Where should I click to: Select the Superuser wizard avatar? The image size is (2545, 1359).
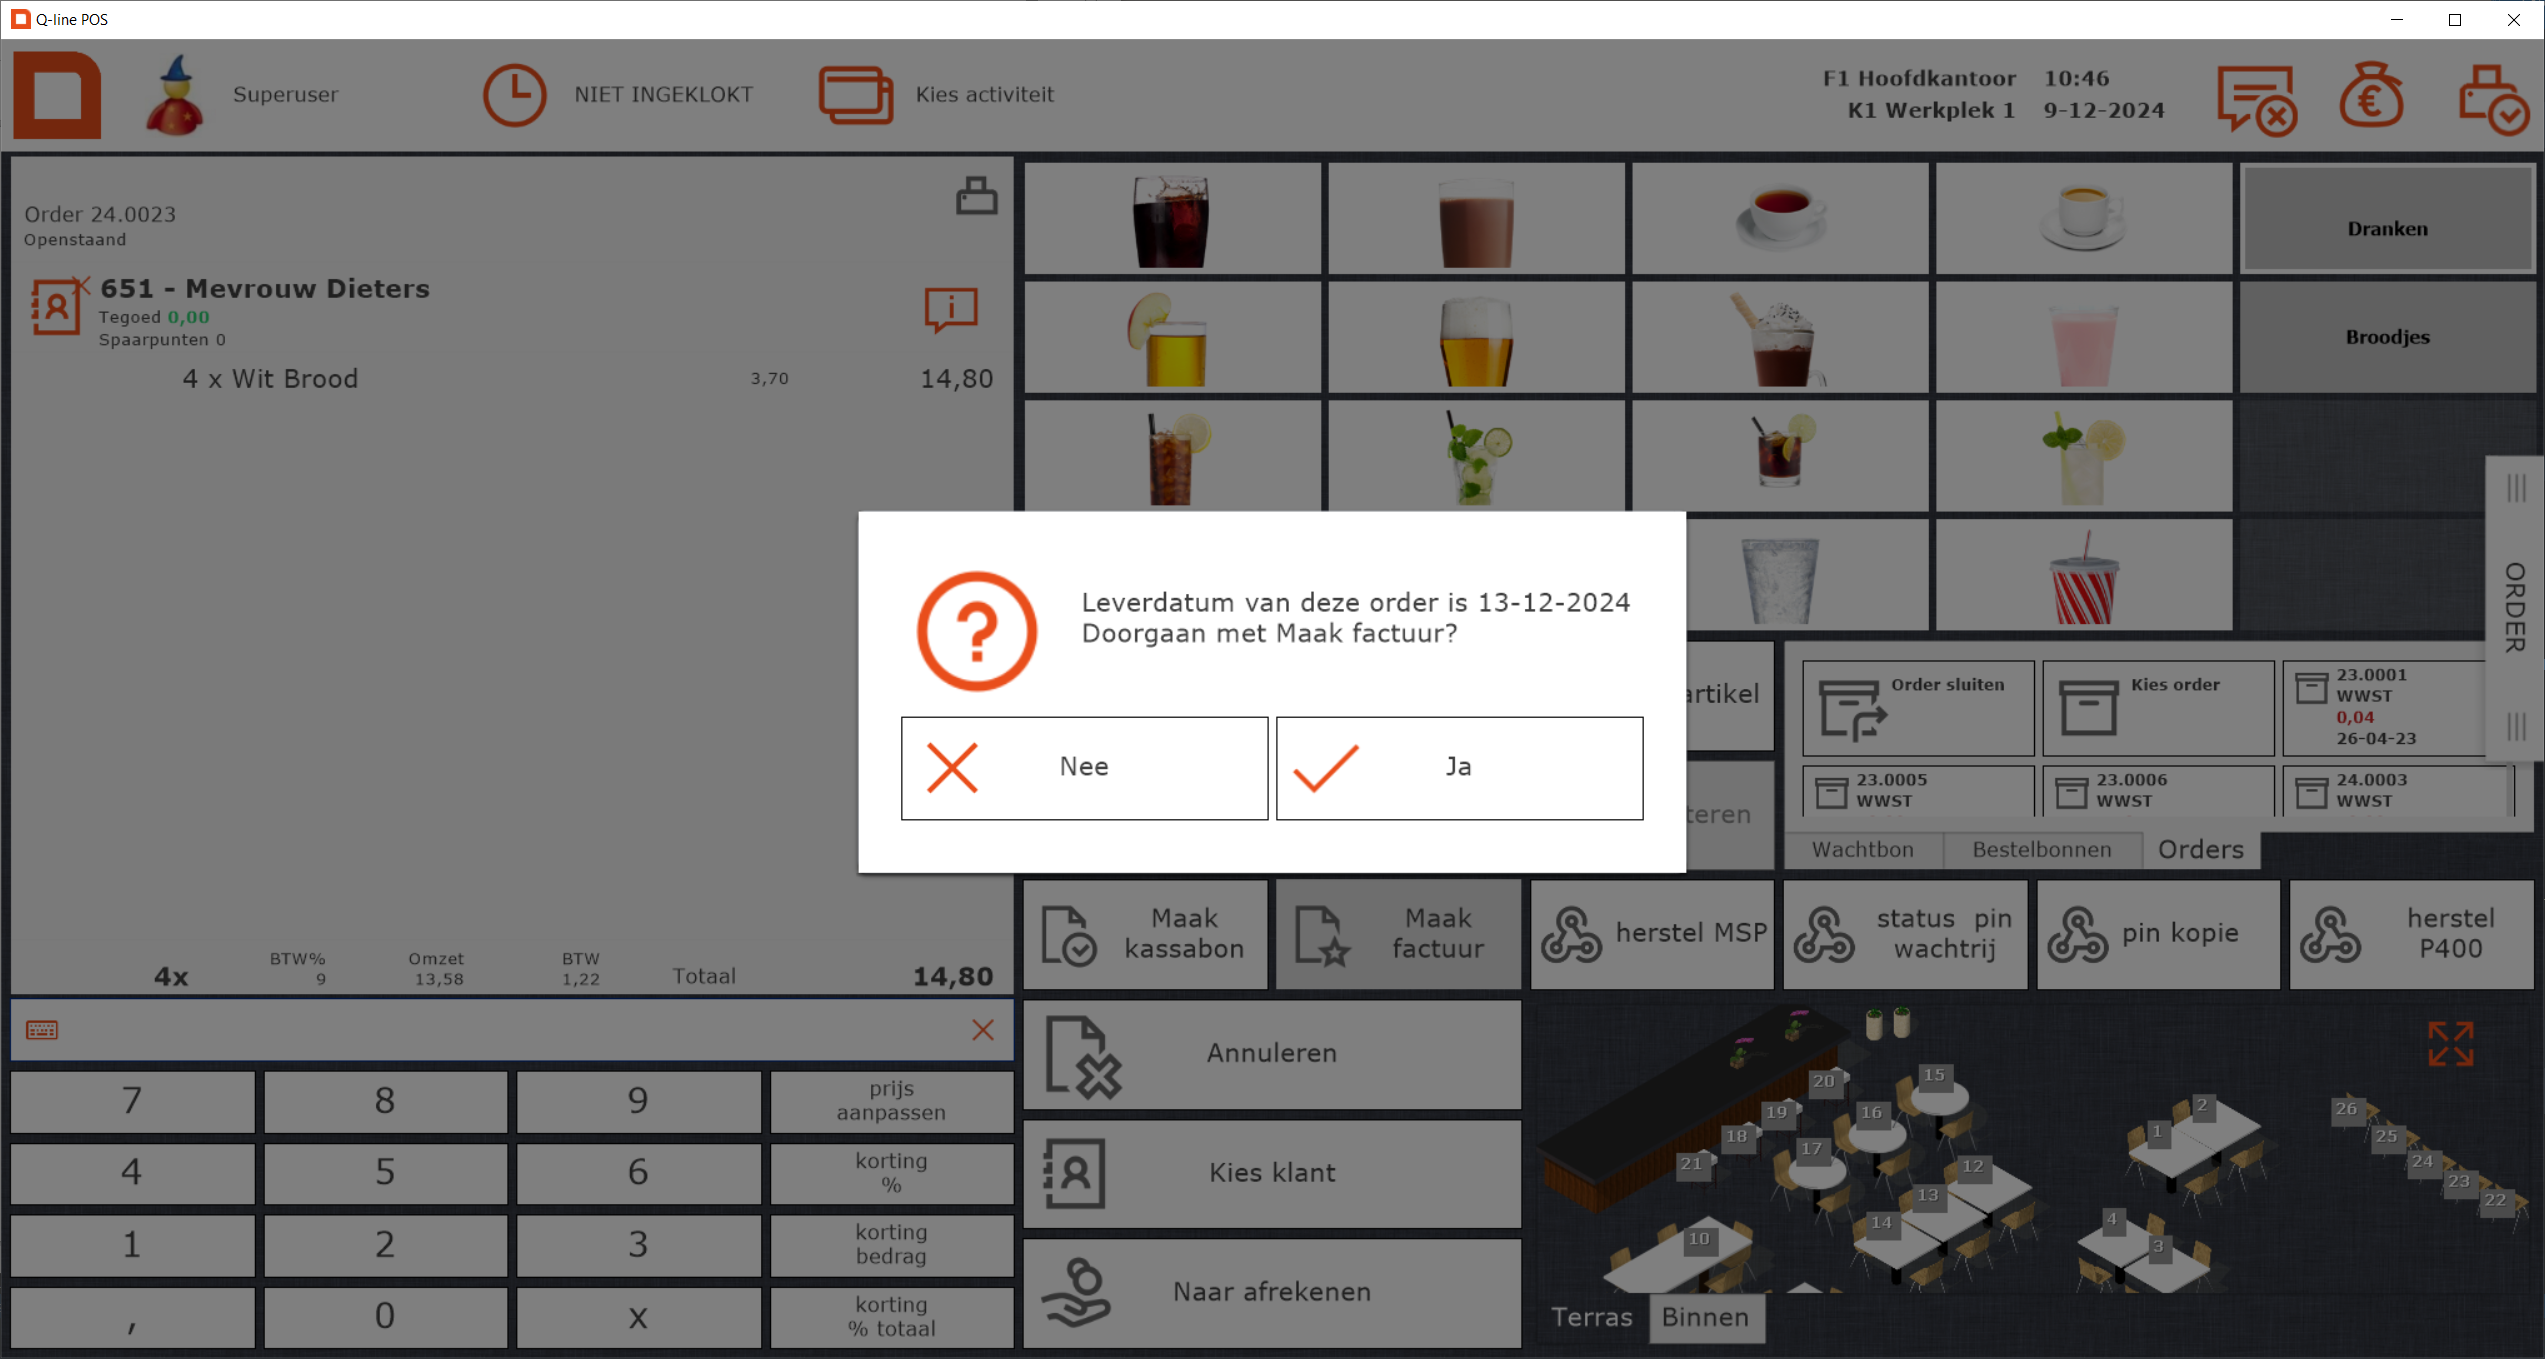(x=176, y=95)
